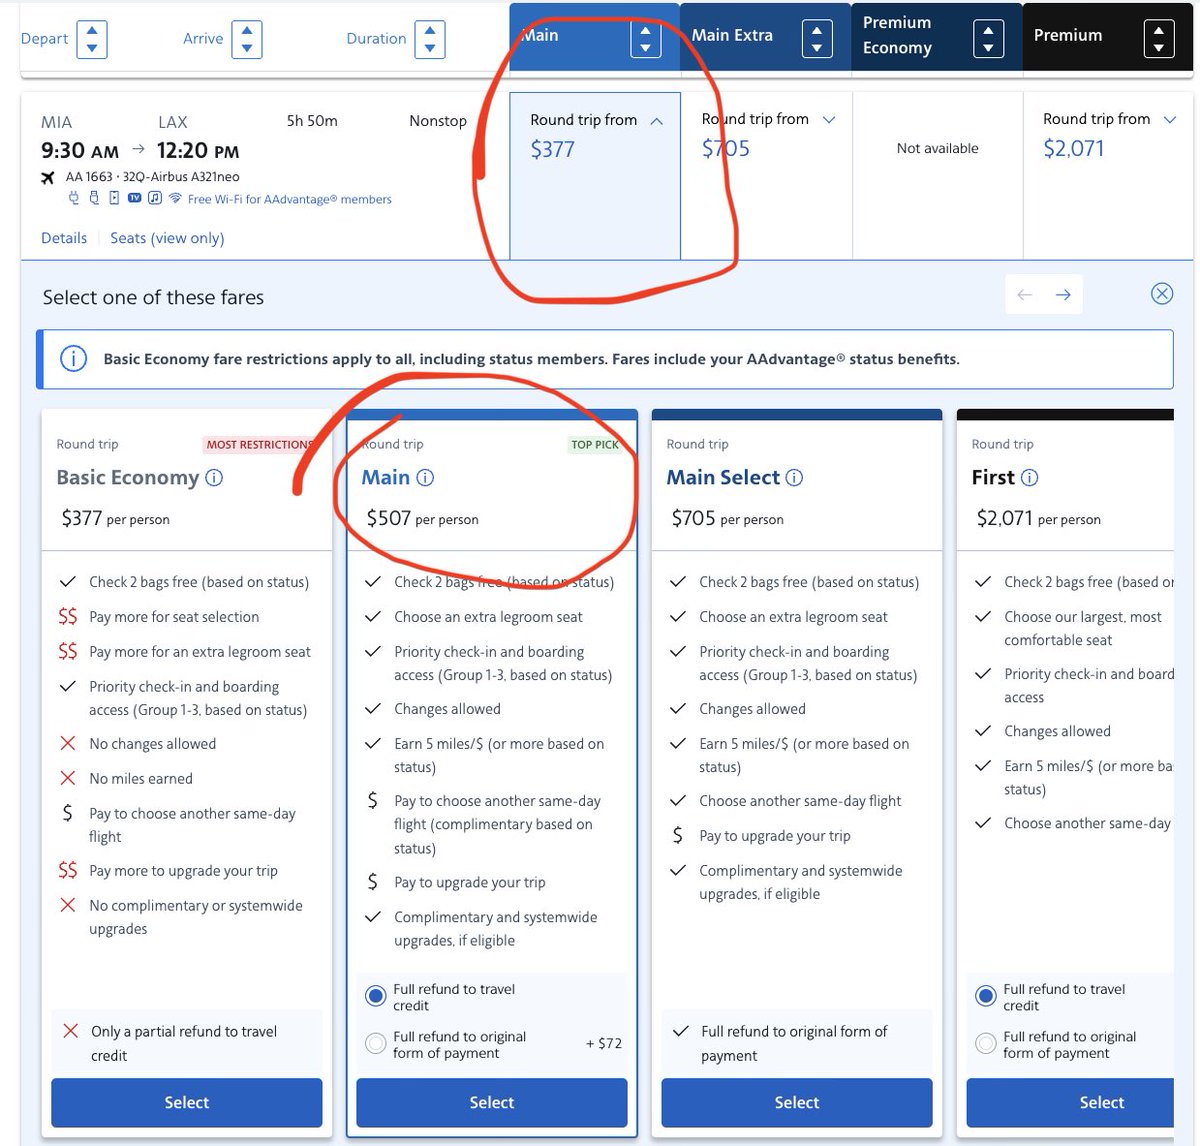
Task: Open Basic Economy fare info icon
Action: coord(214,478)
